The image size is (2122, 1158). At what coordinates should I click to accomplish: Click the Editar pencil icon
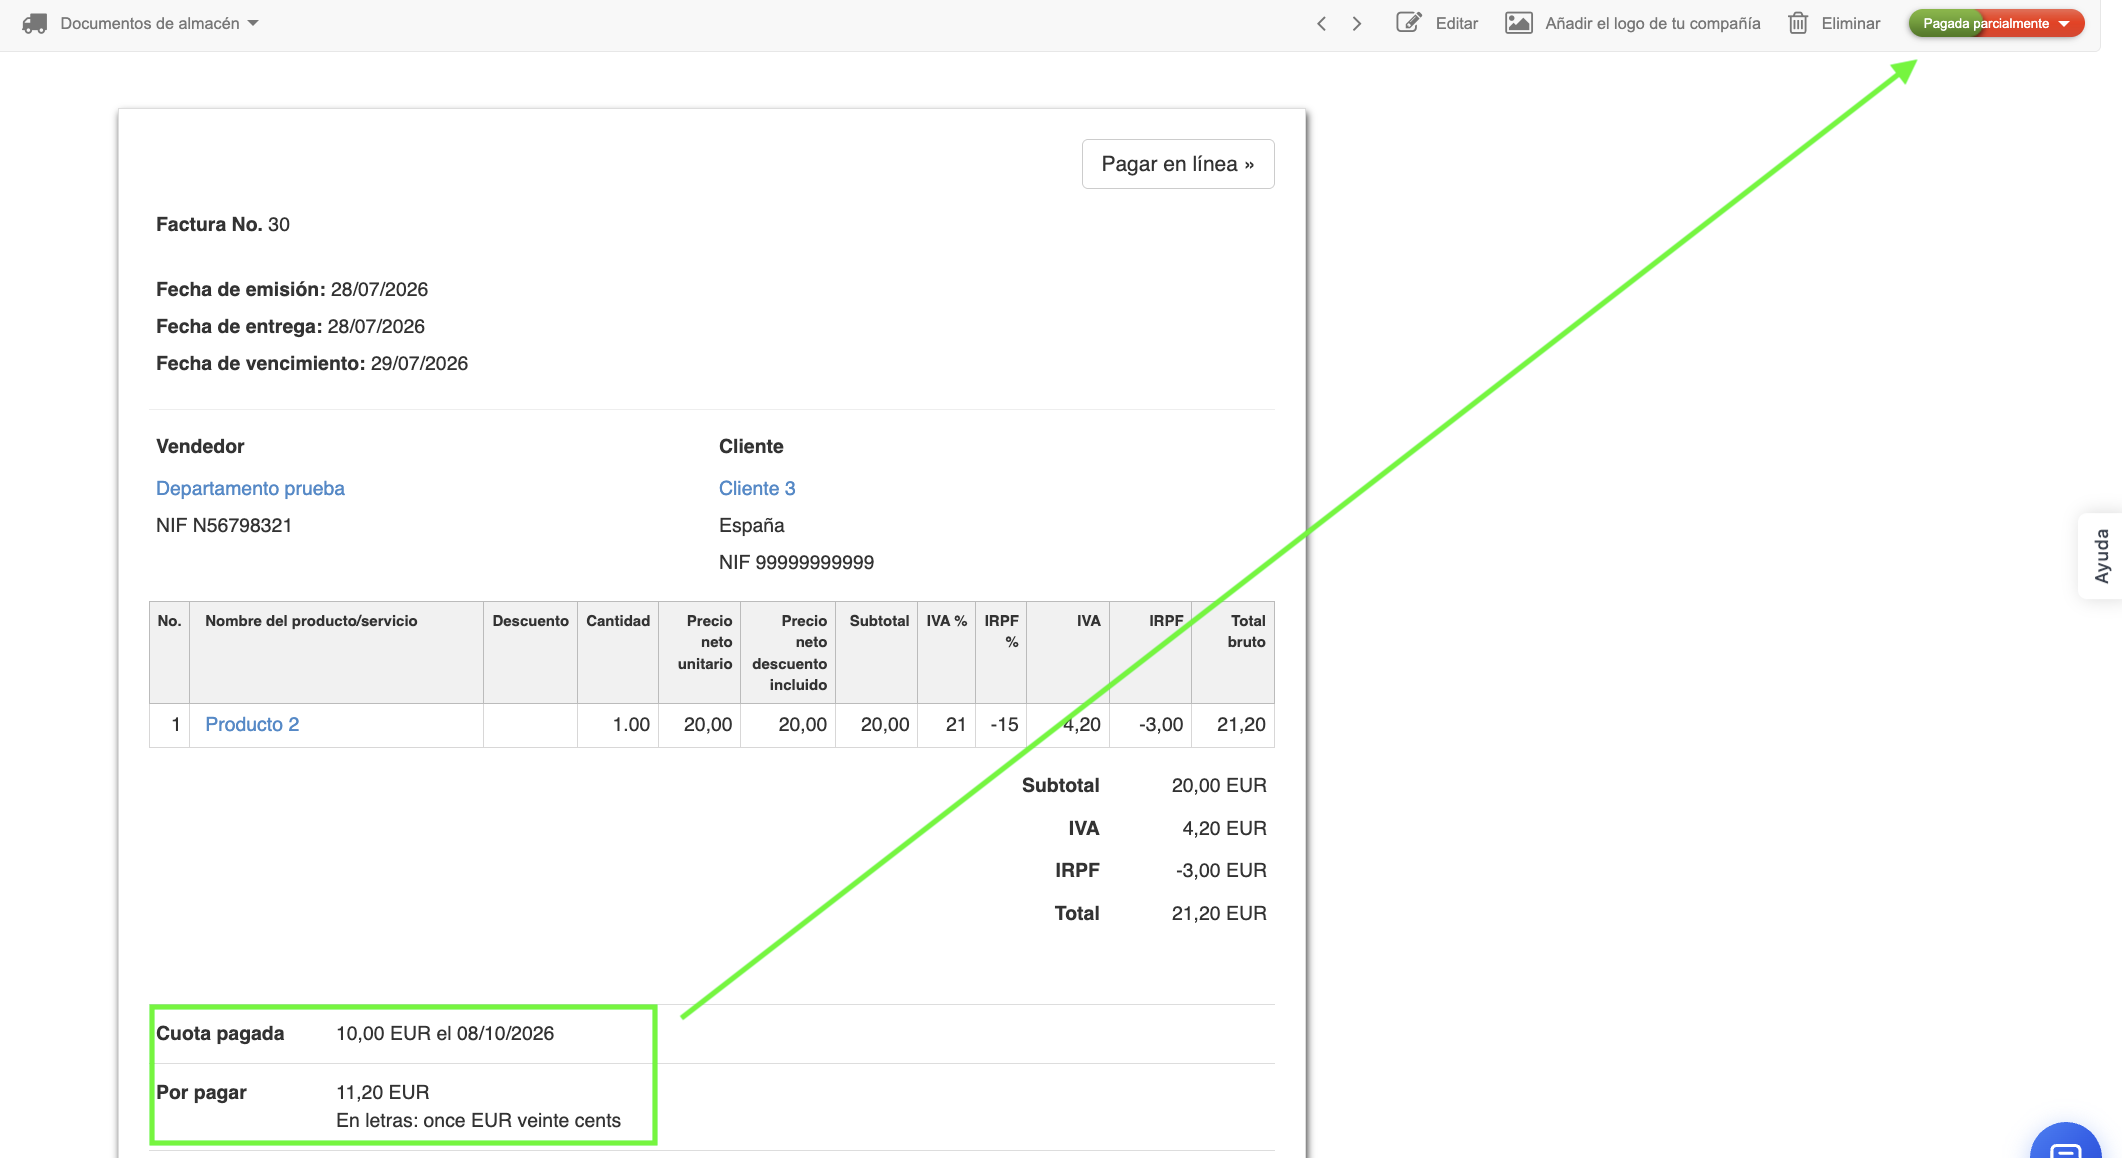[1408, 22]
